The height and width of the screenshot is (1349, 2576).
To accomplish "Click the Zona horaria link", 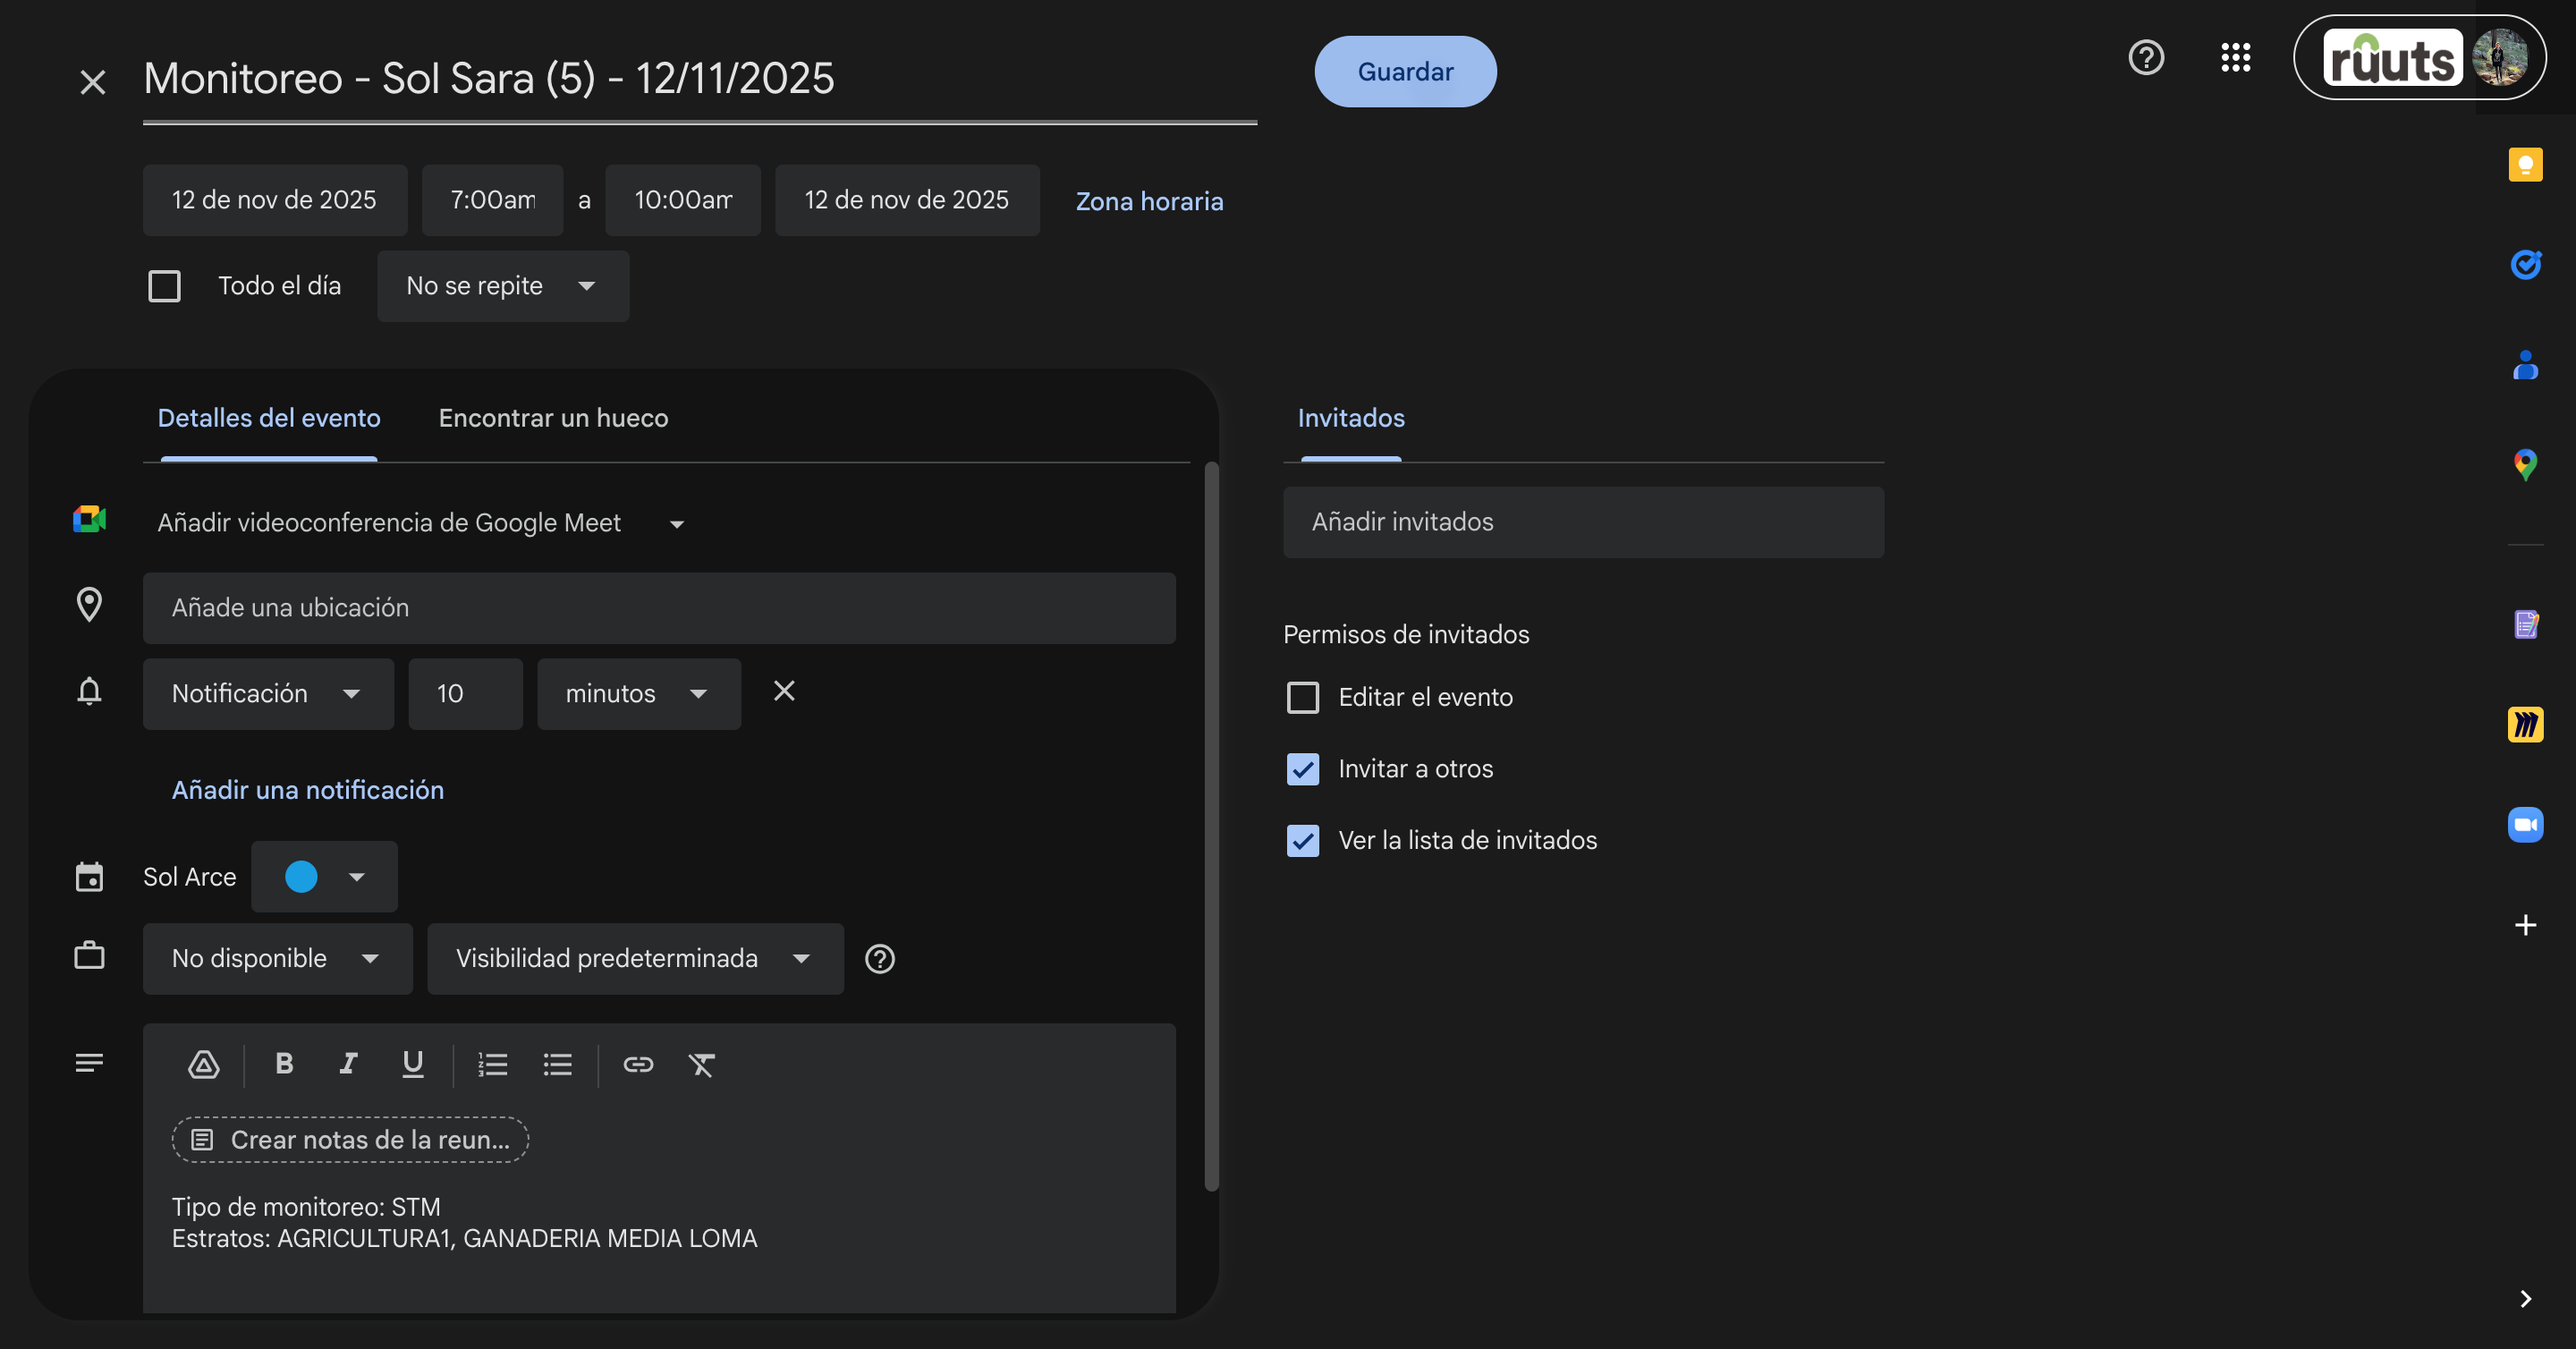I will click(1149, 201).
